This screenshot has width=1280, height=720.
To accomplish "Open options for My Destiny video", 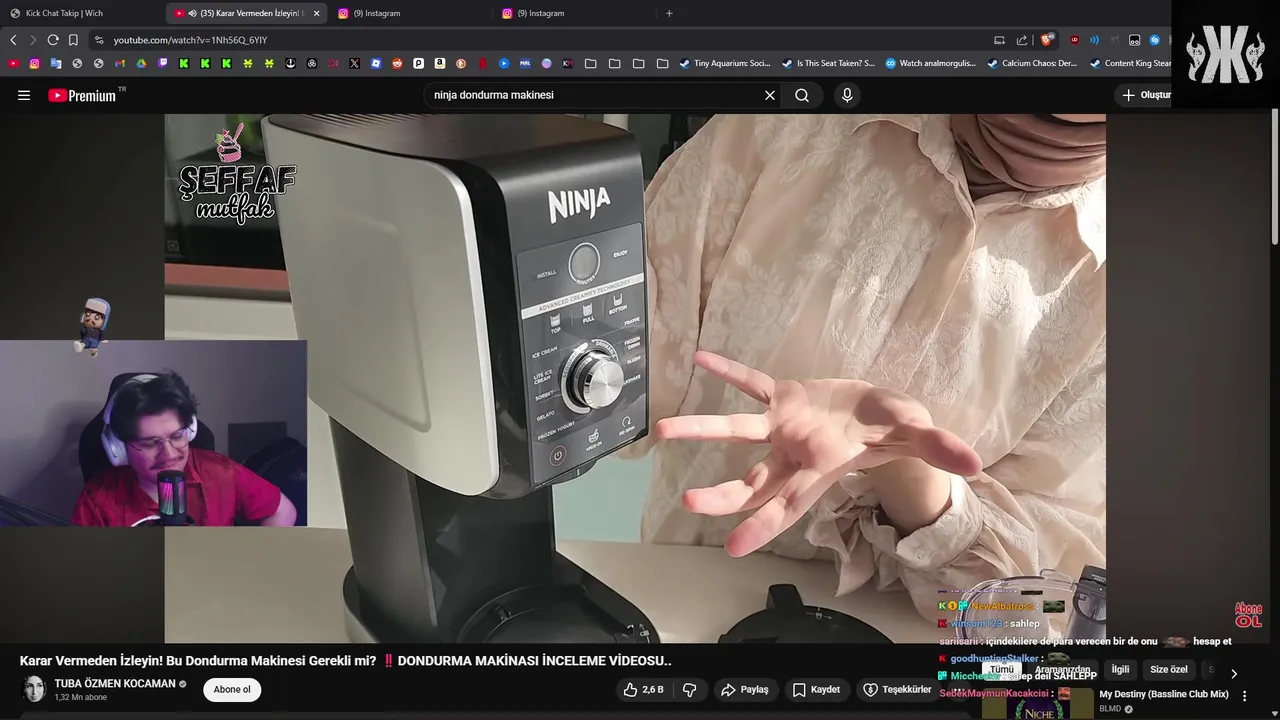I will pyautogui.click(x=1245, y=695).
